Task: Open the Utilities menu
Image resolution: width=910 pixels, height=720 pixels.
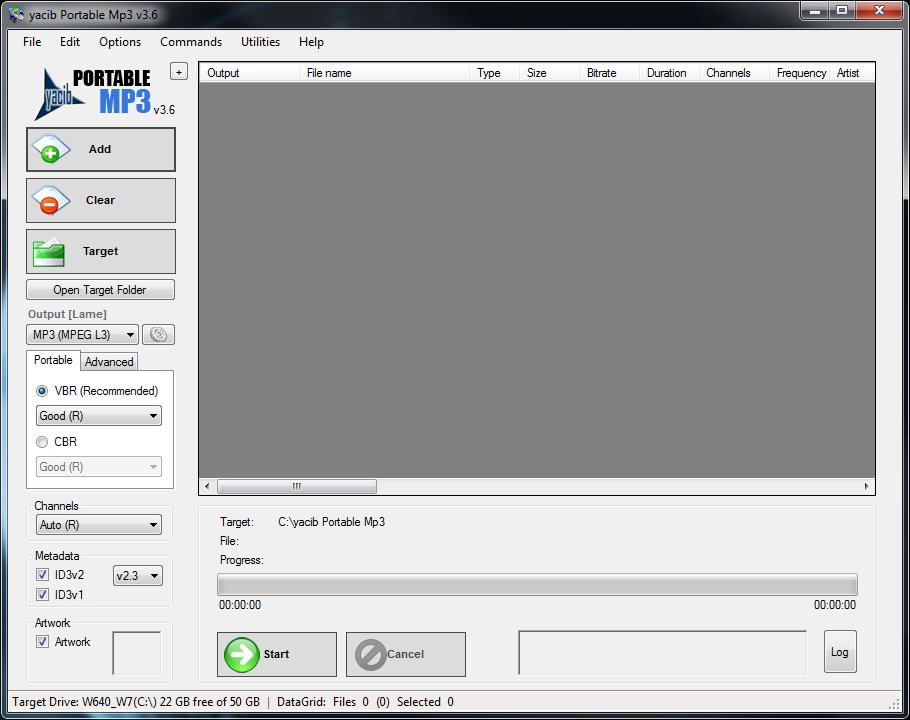Action: [261, 42]
